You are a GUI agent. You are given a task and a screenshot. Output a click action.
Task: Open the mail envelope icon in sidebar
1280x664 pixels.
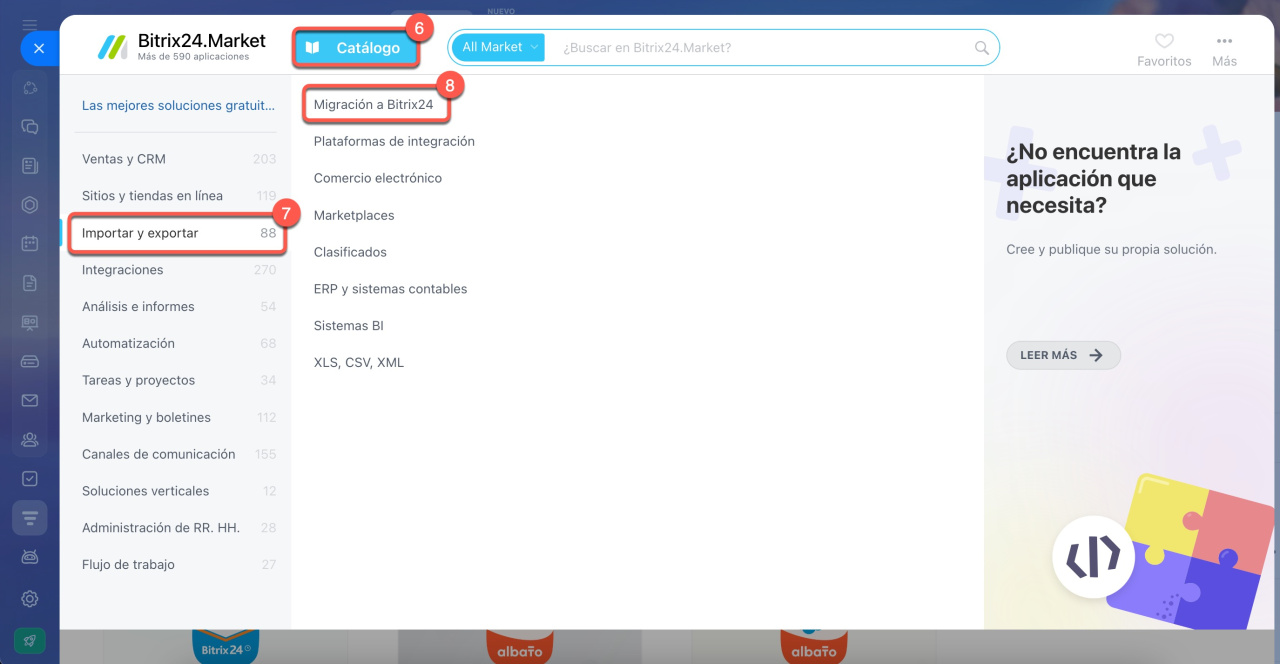(30, 400)
